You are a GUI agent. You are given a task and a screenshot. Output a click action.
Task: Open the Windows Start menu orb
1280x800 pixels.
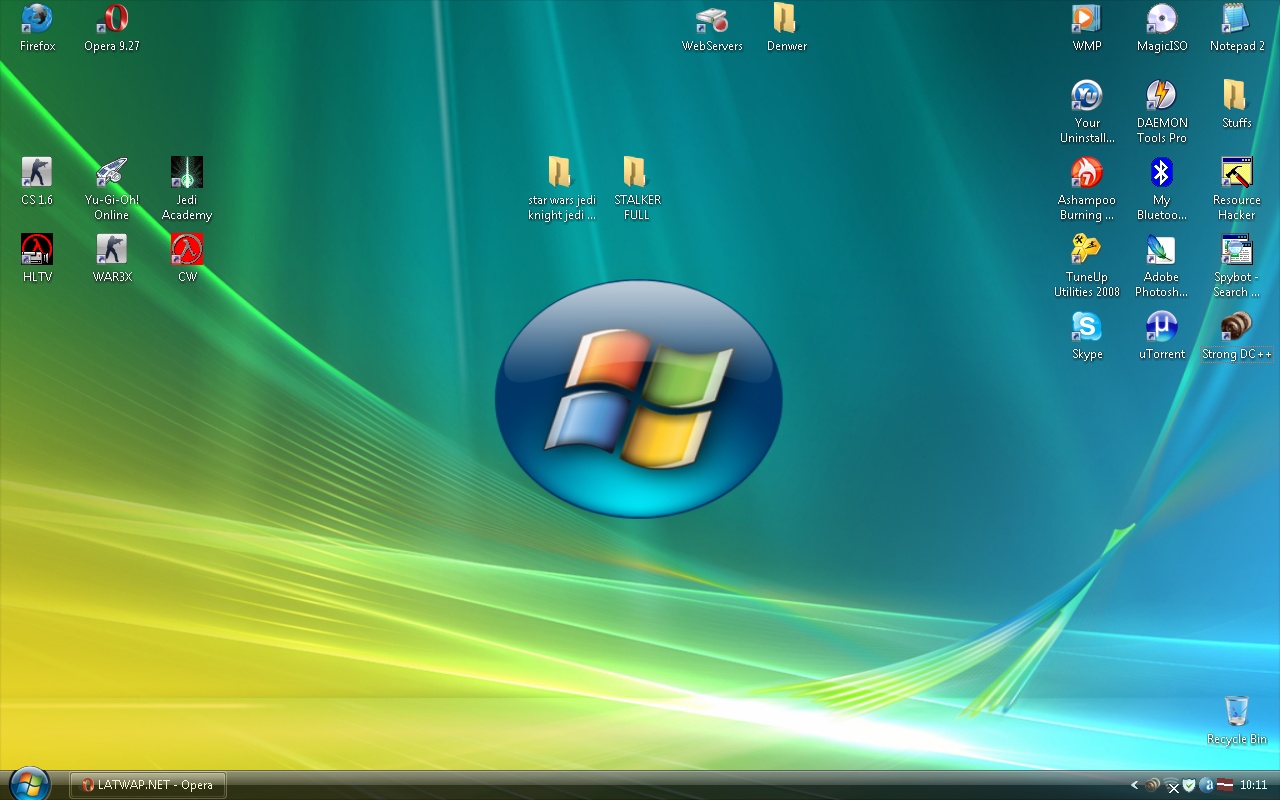click(28, 784)
